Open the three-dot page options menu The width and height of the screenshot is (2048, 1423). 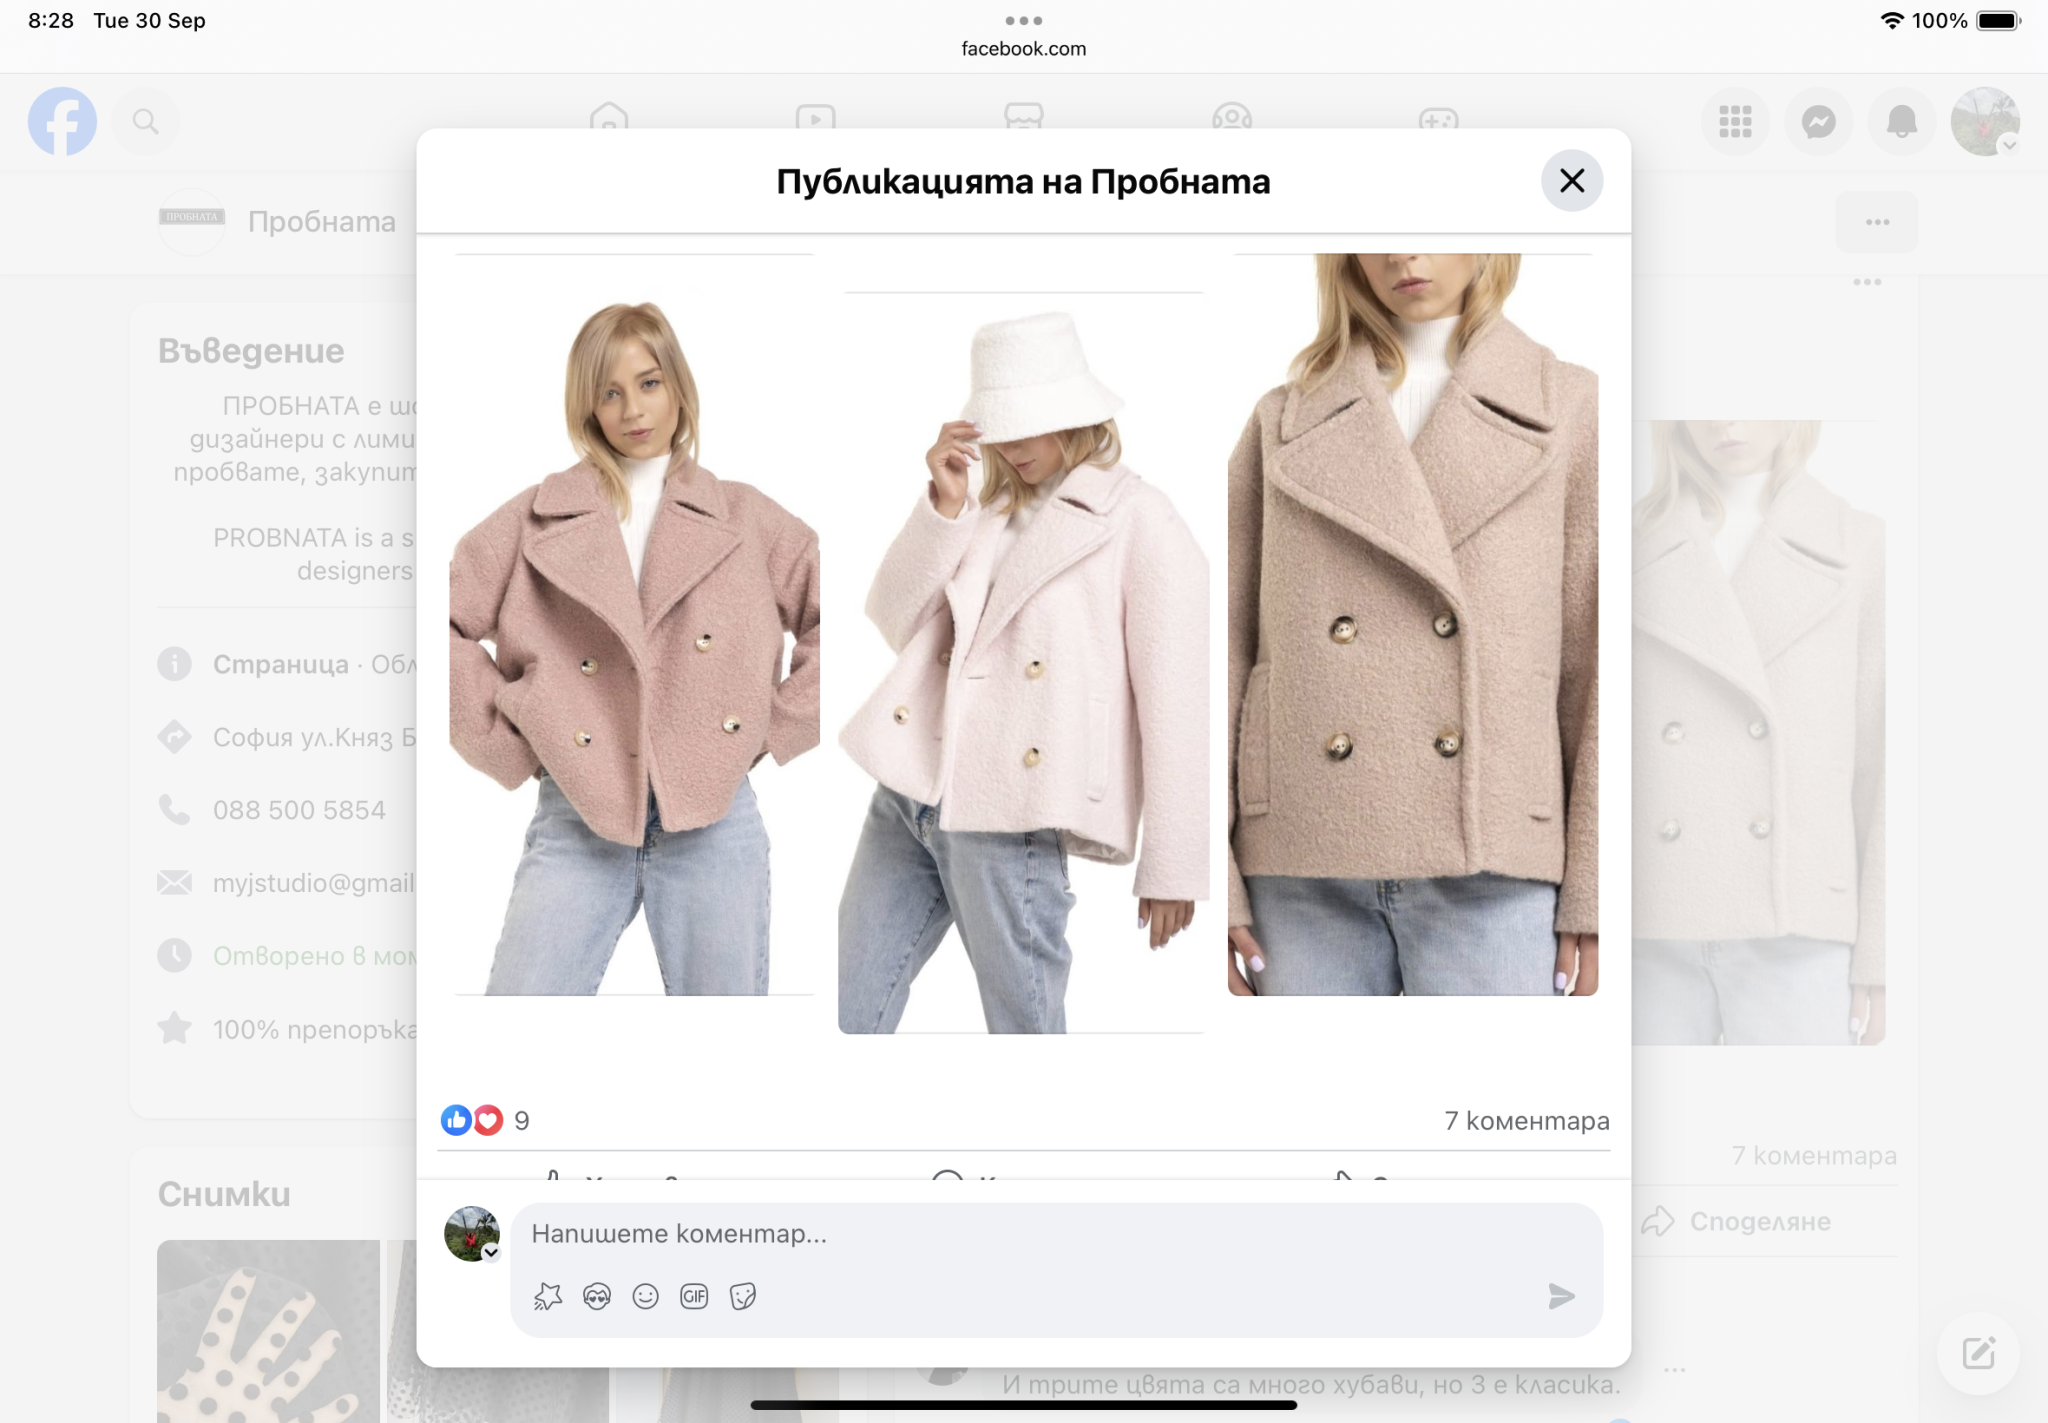click(1876, 222)
